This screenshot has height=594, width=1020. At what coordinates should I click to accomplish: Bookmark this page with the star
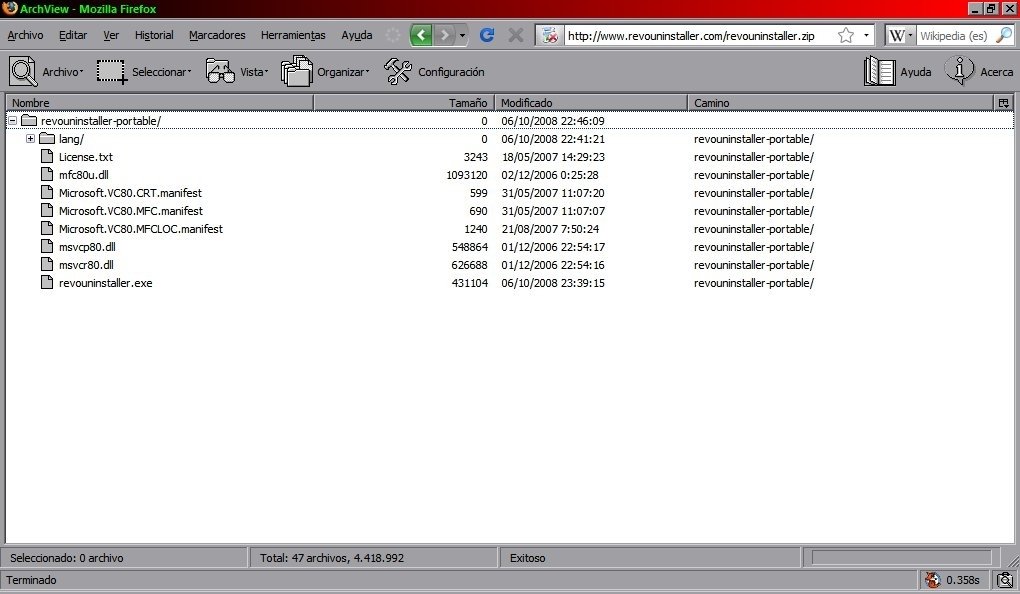click(x=846, y=35)
